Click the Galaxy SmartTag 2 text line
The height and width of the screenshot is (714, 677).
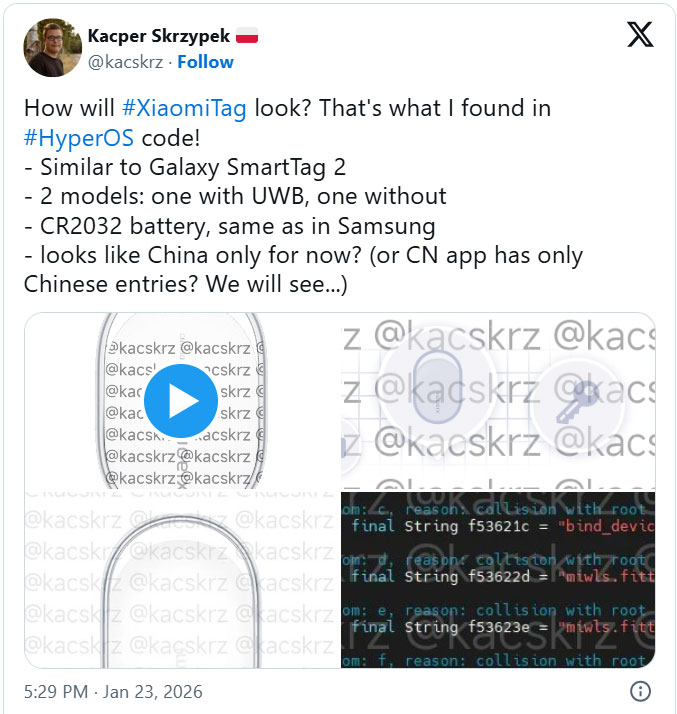click(x=185, y=168)
